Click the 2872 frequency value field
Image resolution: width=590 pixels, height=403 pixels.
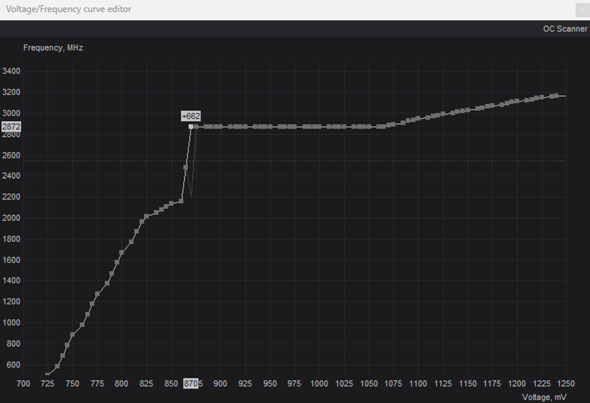click(x=11, y=126)
